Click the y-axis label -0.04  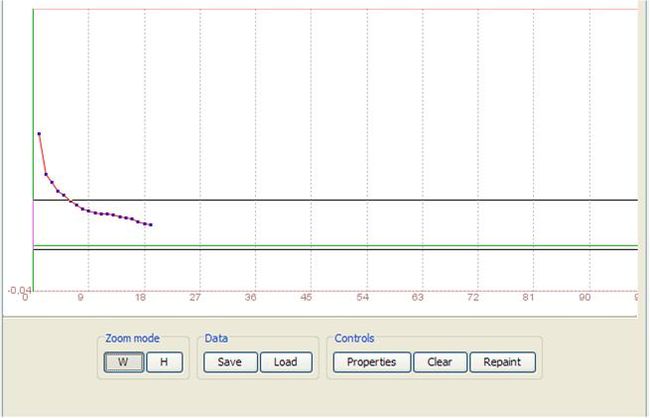click(19, 290)
